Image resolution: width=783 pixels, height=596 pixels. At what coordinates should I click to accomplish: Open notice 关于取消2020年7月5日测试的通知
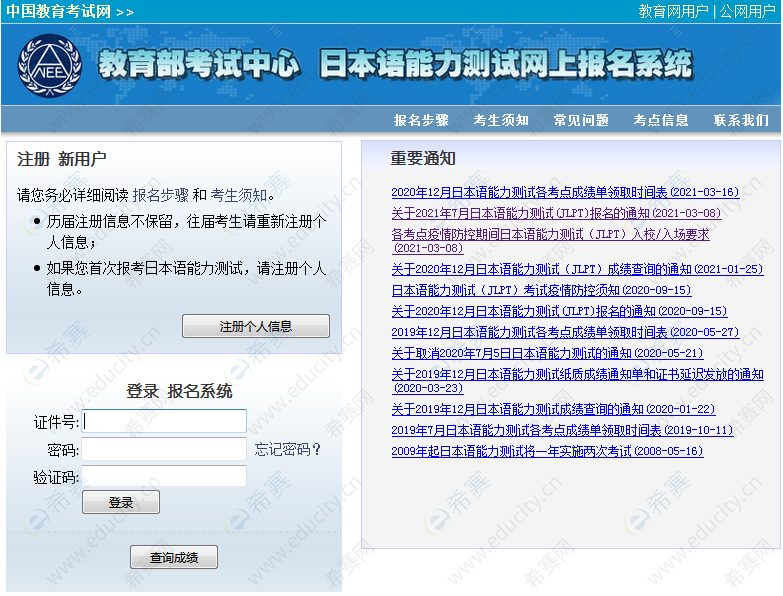point(547,353)
